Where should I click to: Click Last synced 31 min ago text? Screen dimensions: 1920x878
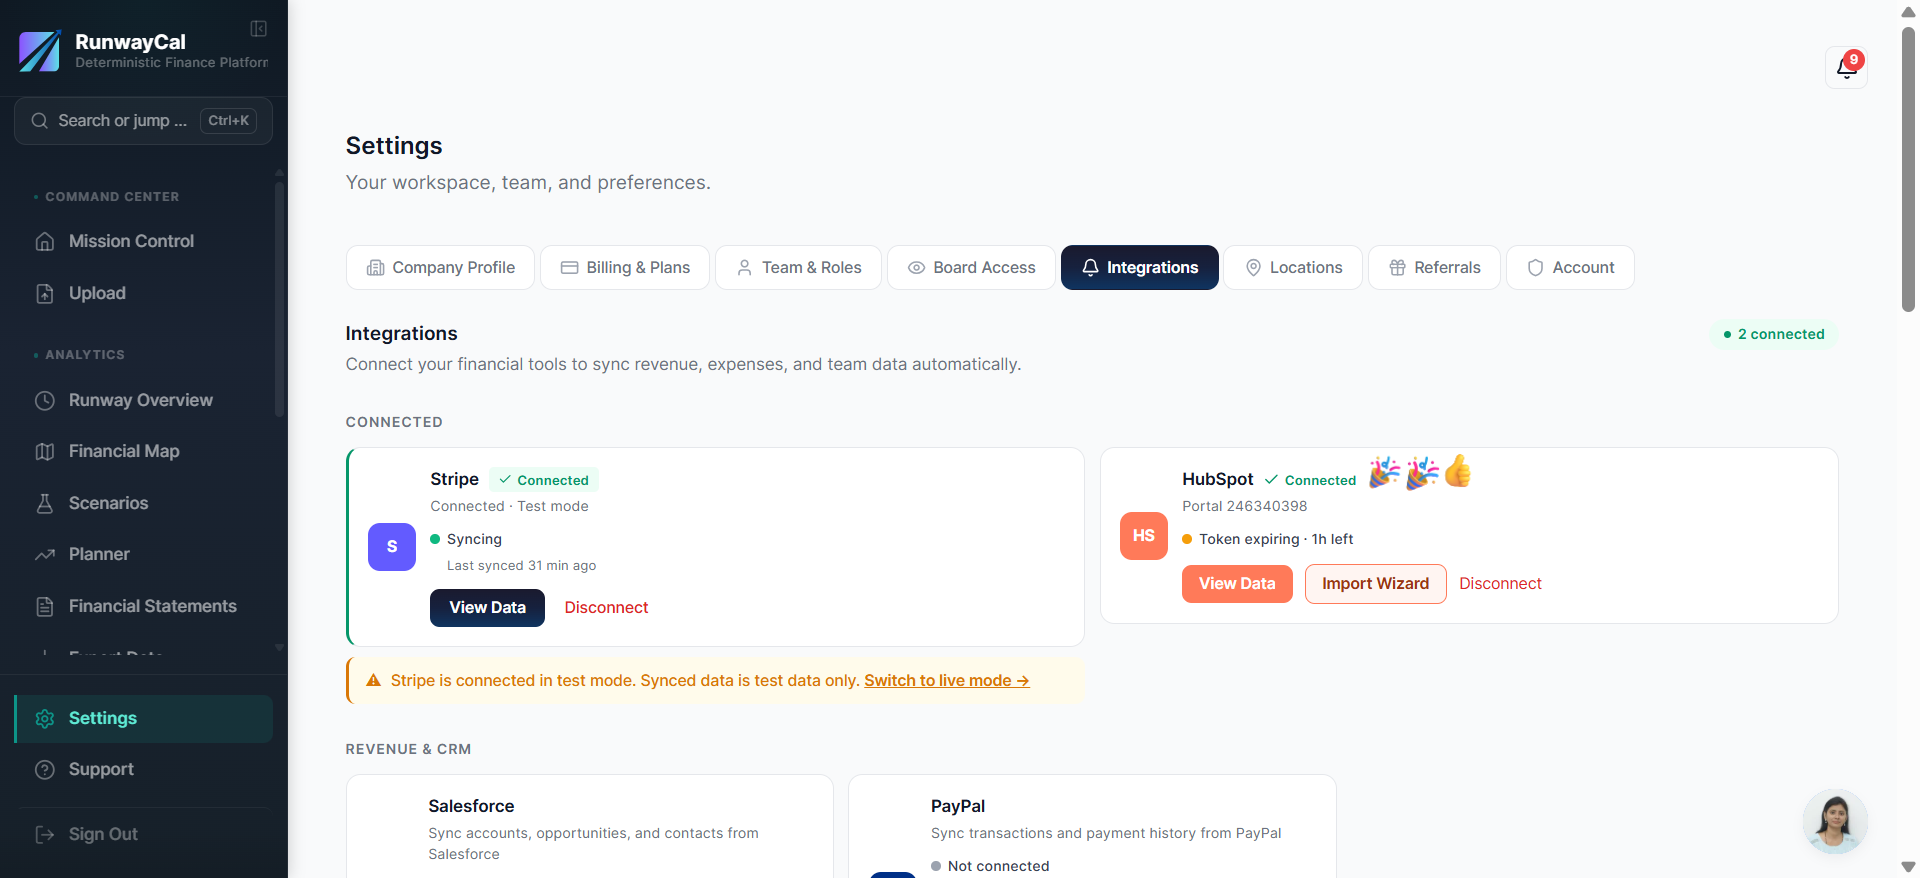(521, 566)
